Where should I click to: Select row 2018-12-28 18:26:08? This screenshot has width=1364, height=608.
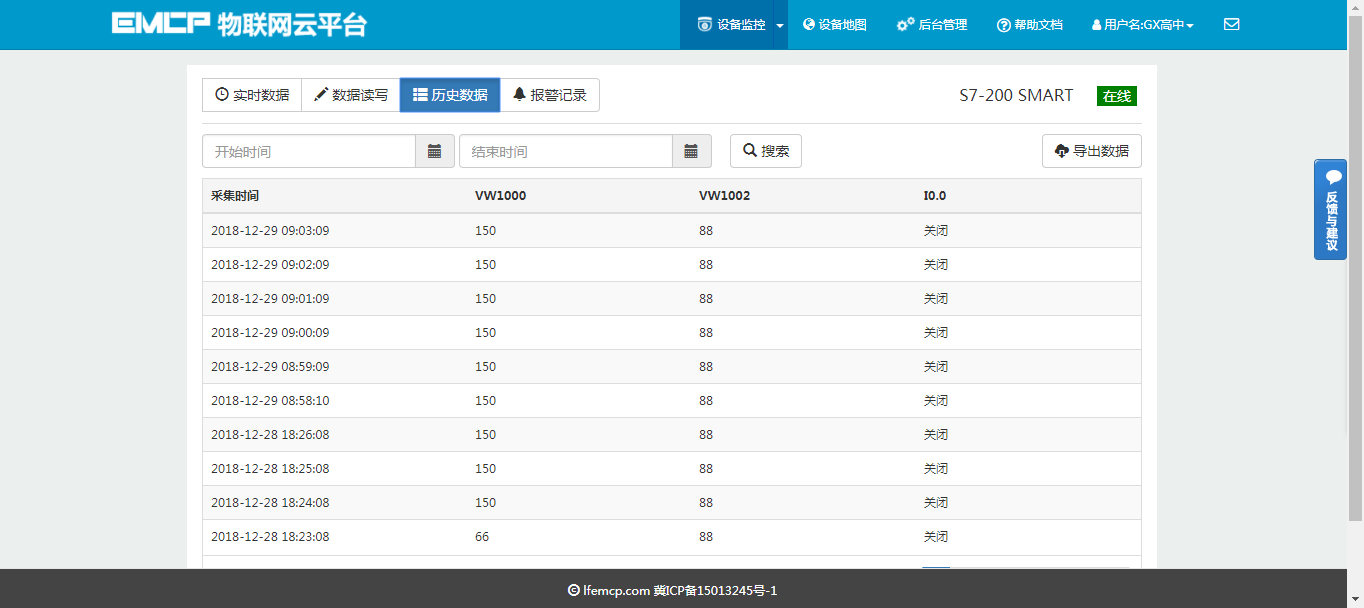click(672, 435)
